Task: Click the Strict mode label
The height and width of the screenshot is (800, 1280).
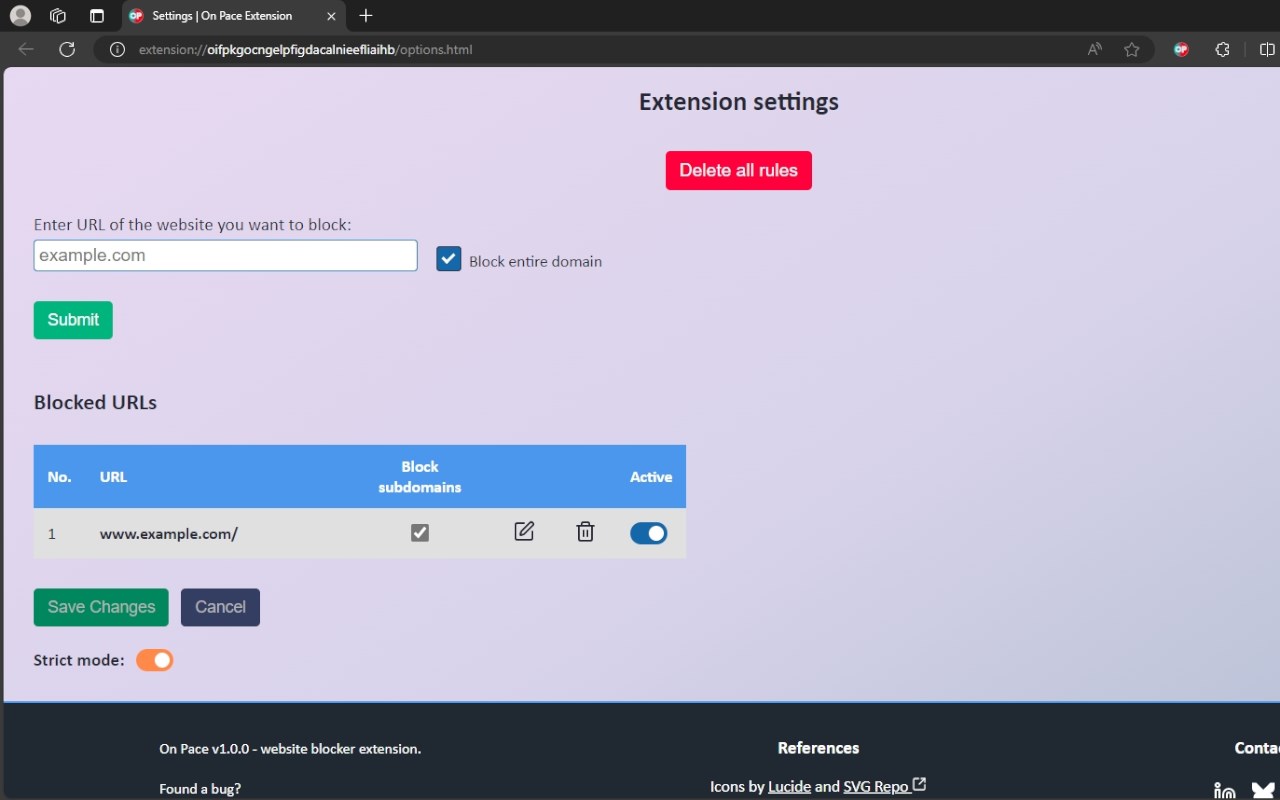Action: pyautogui.click(x=79, y=660)
